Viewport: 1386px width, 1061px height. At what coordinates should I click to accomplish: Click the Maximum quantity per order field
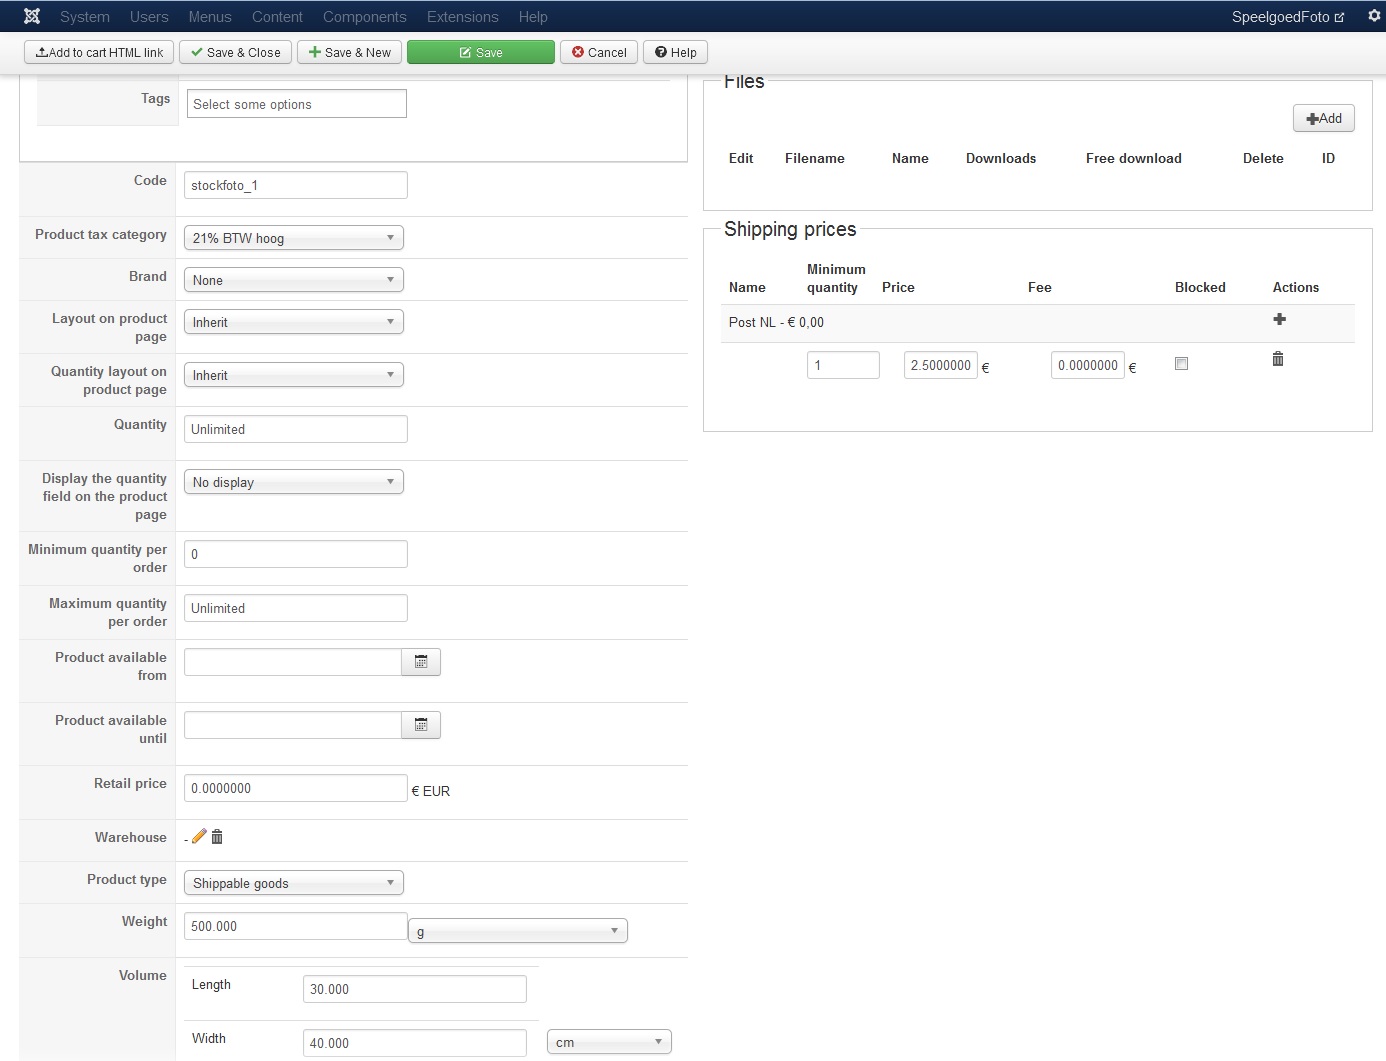[296, 608]
